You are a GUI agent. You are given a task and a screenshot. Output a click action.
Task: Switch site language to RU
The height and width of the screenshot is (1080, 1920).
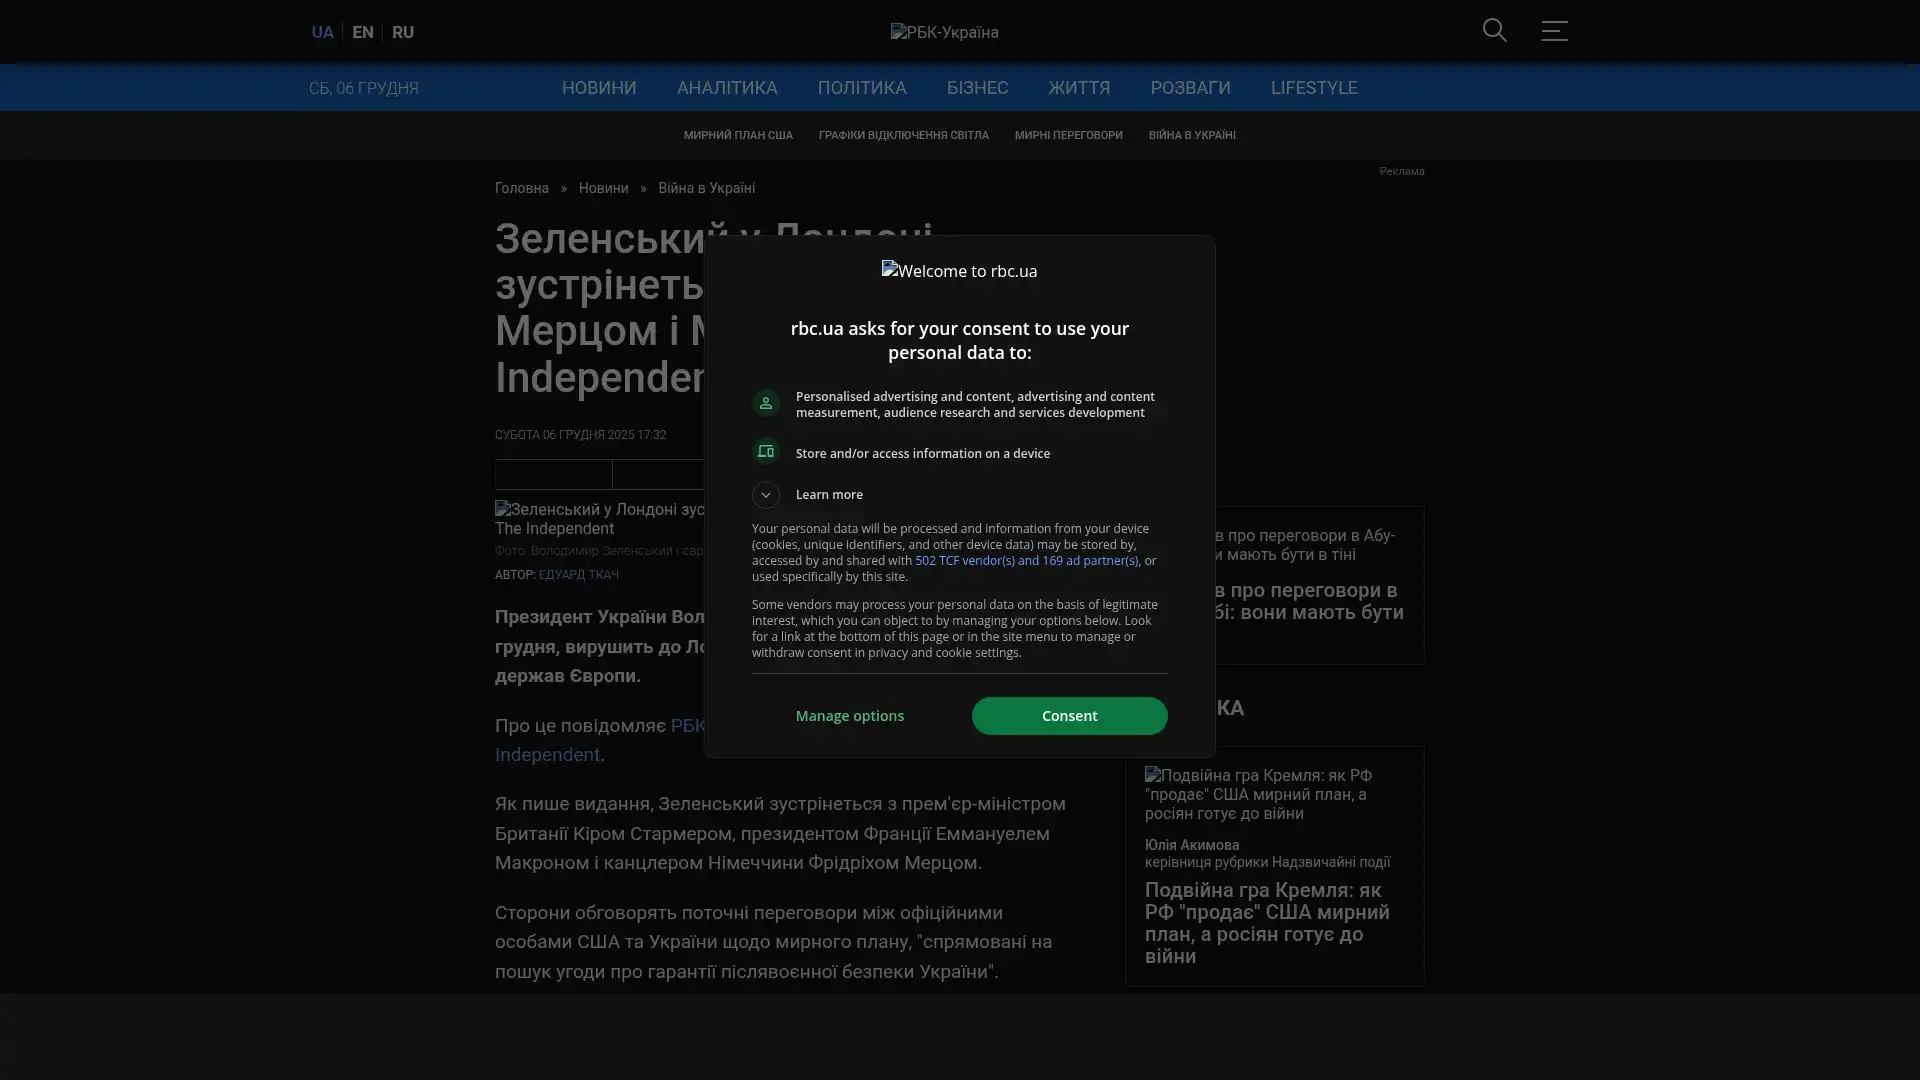click(402, 32)
